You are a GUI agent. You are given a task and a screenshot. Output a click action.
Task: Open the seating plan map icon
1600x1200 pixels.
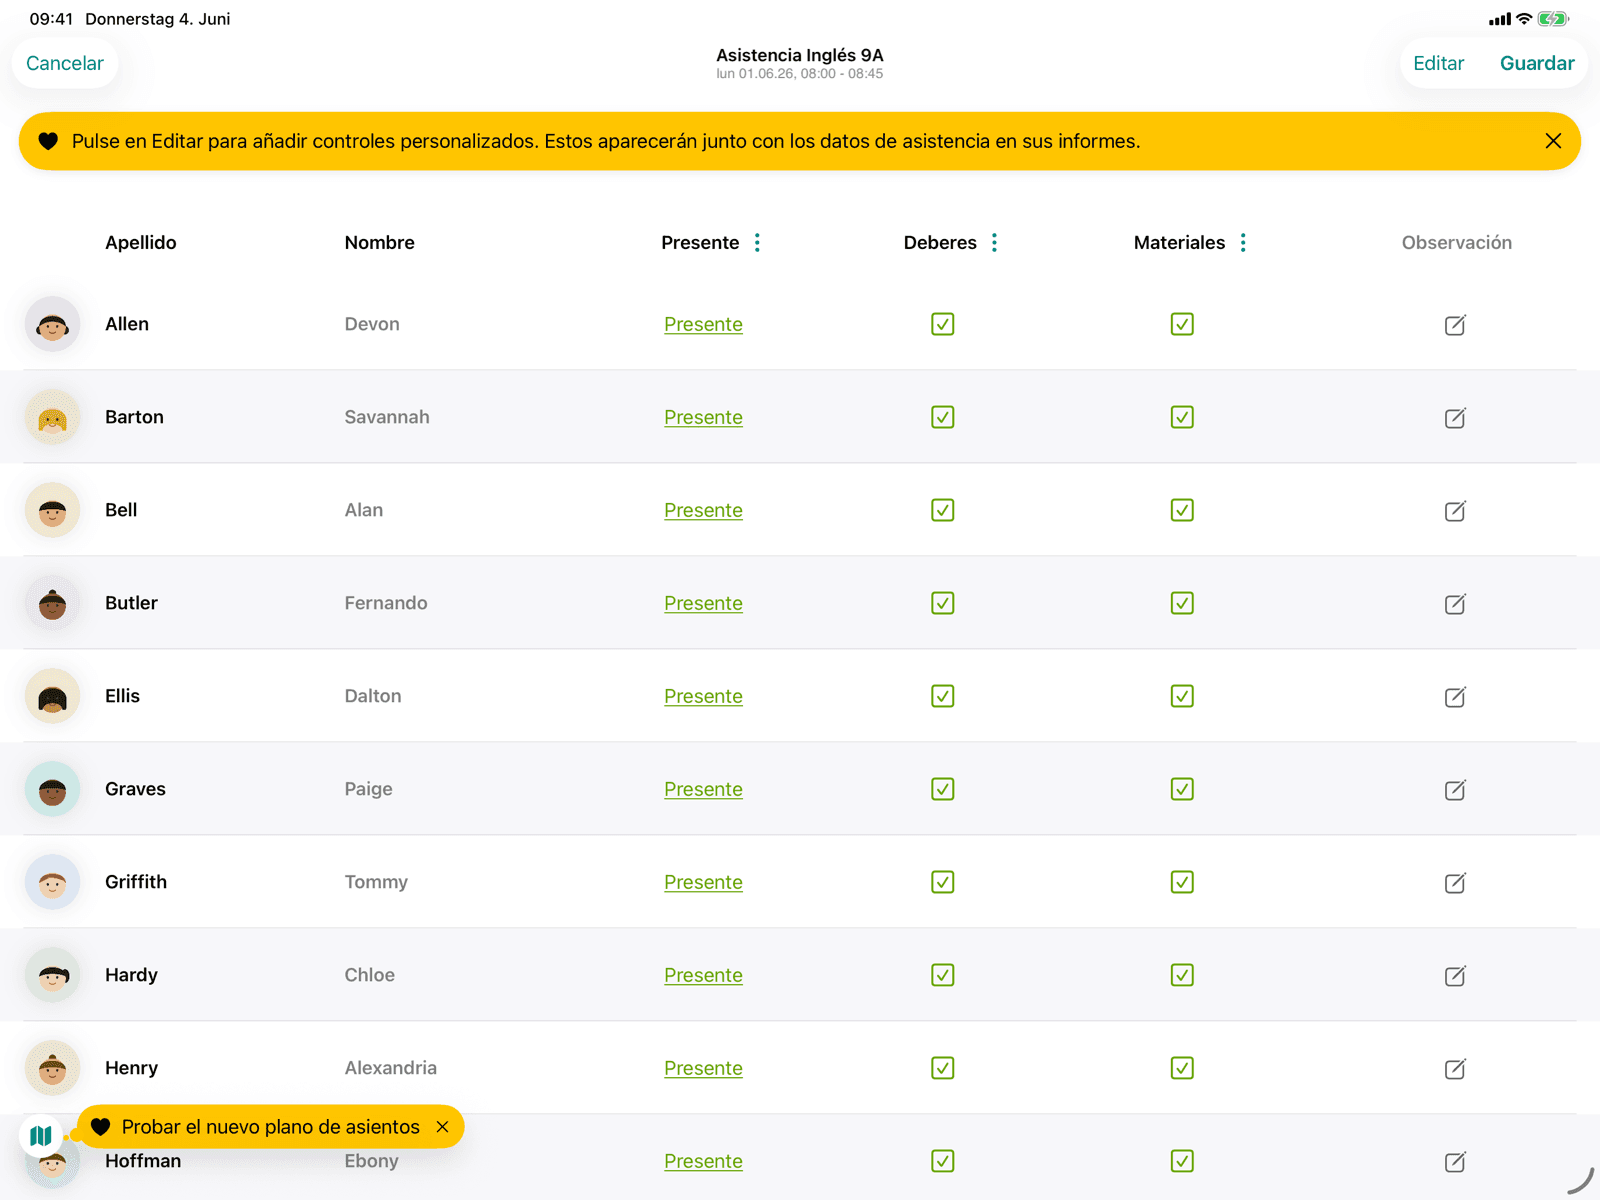pyautogui.click(x=41, y=1136)
